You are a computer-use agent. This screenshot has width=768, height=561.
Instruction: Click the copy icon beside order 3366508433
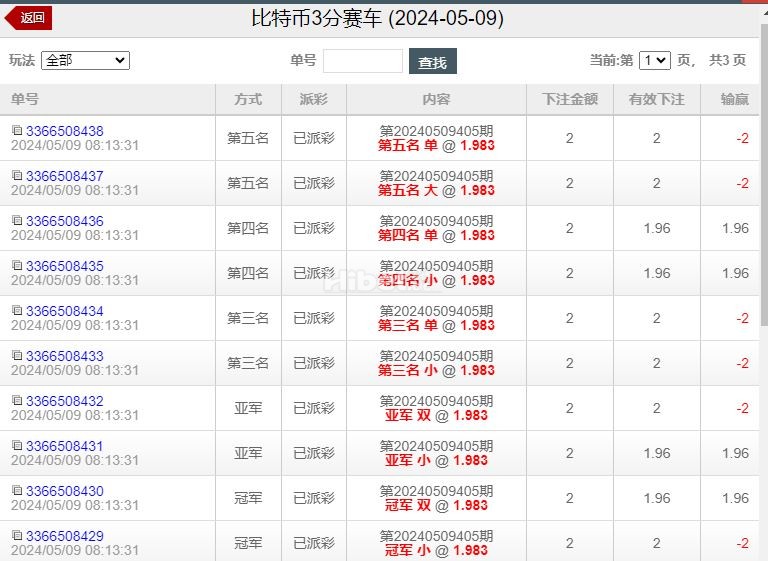click(17, 355)
